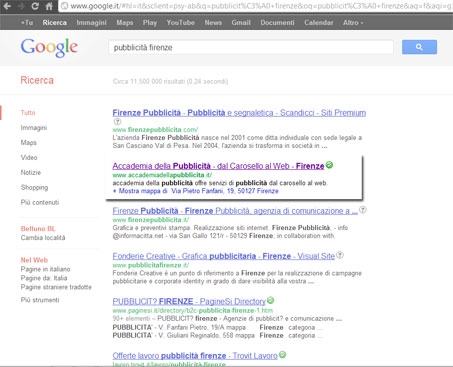This screenshot has height=367, width=453.
Task: Click the red Ricerca heading
Action: pos(37,80)
